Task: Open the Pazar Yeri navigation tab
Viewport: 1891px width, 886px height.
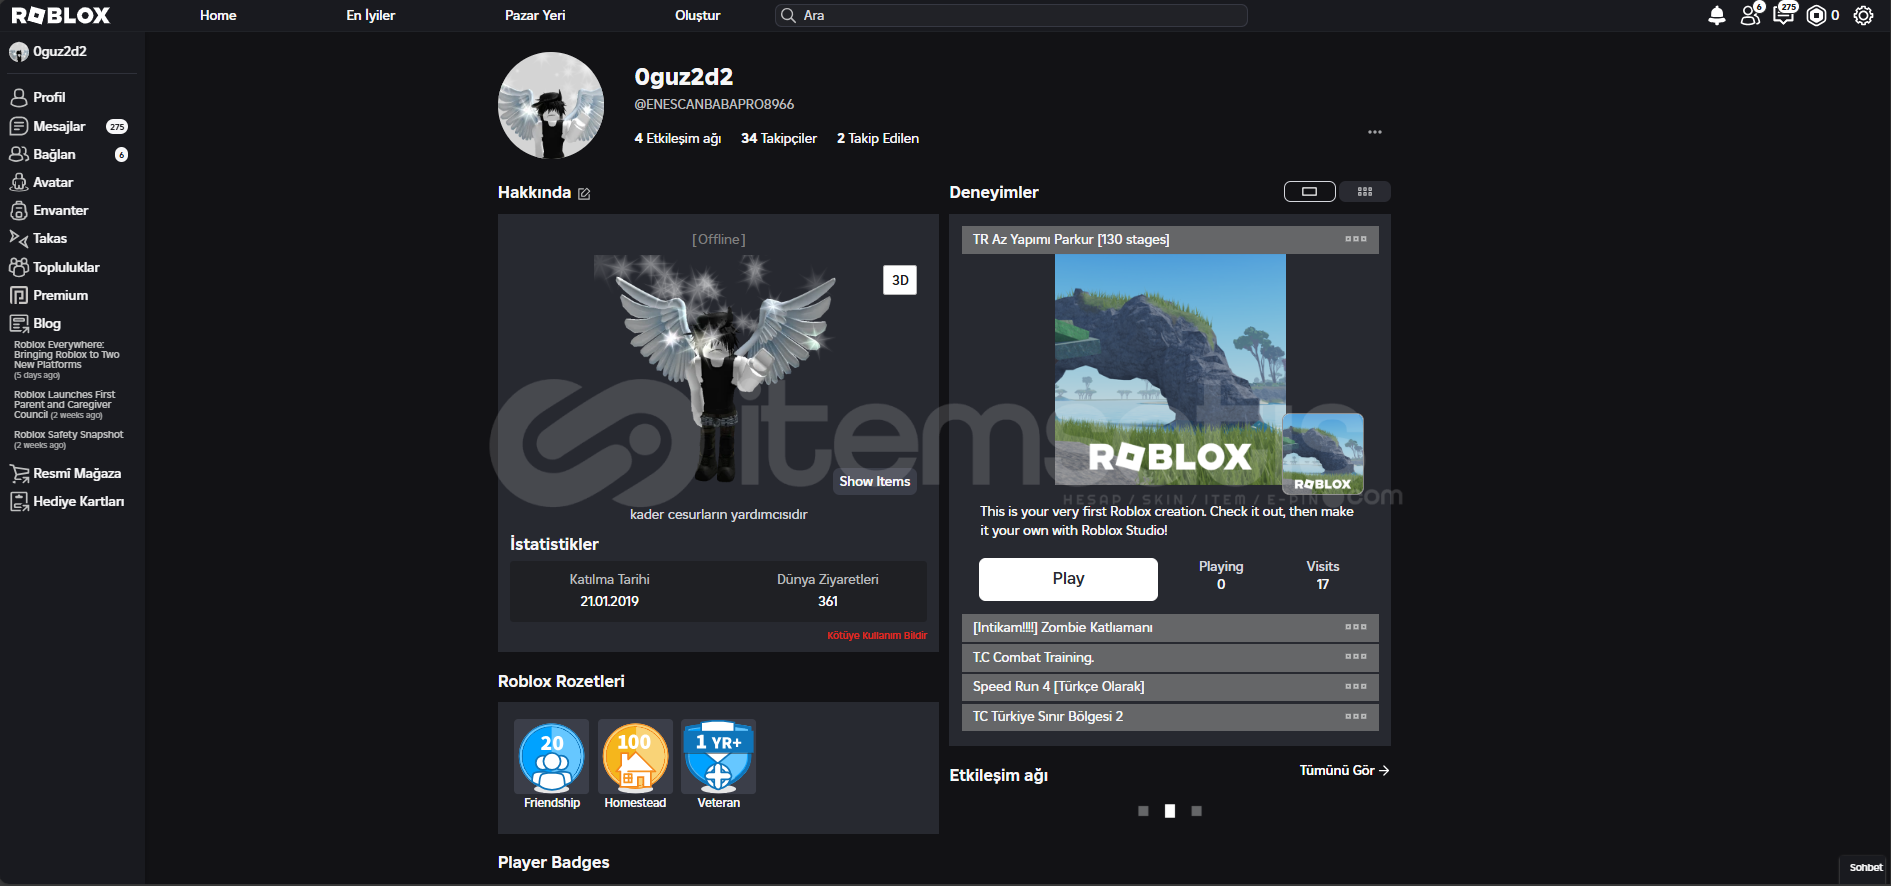Action: [535, 15]
